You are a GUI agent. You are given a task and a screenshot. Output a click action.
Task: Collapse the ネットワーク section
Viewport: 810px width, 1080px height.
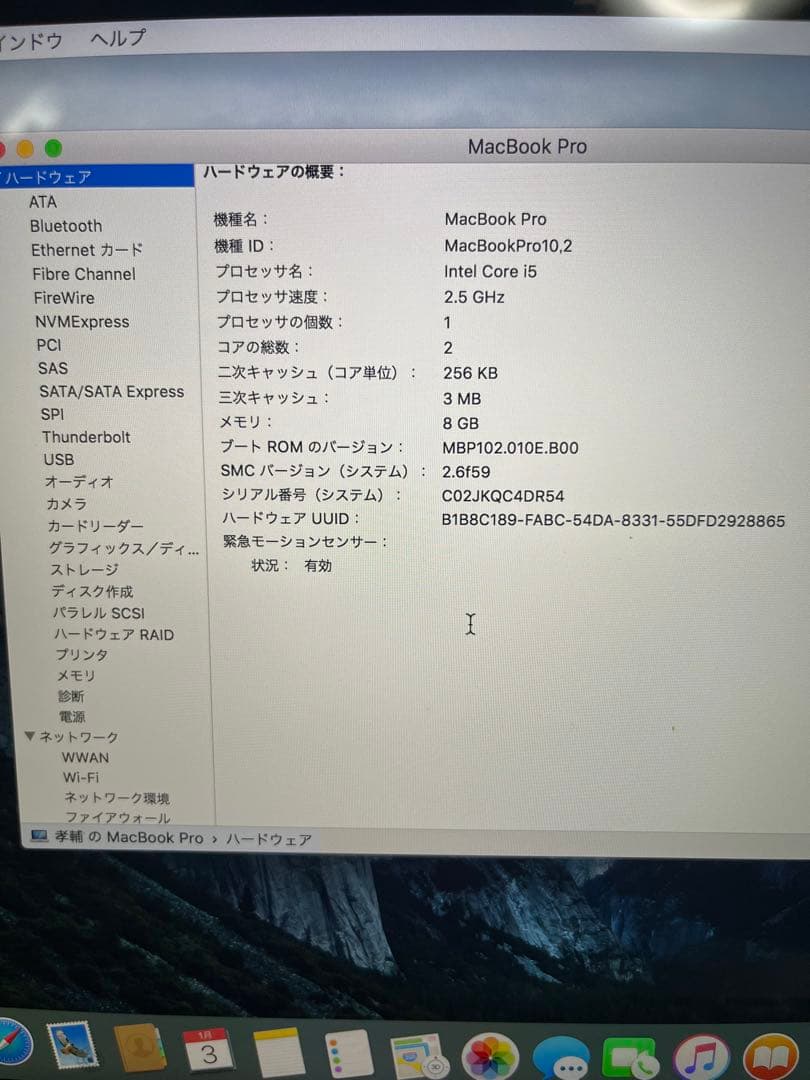[30, 737]
